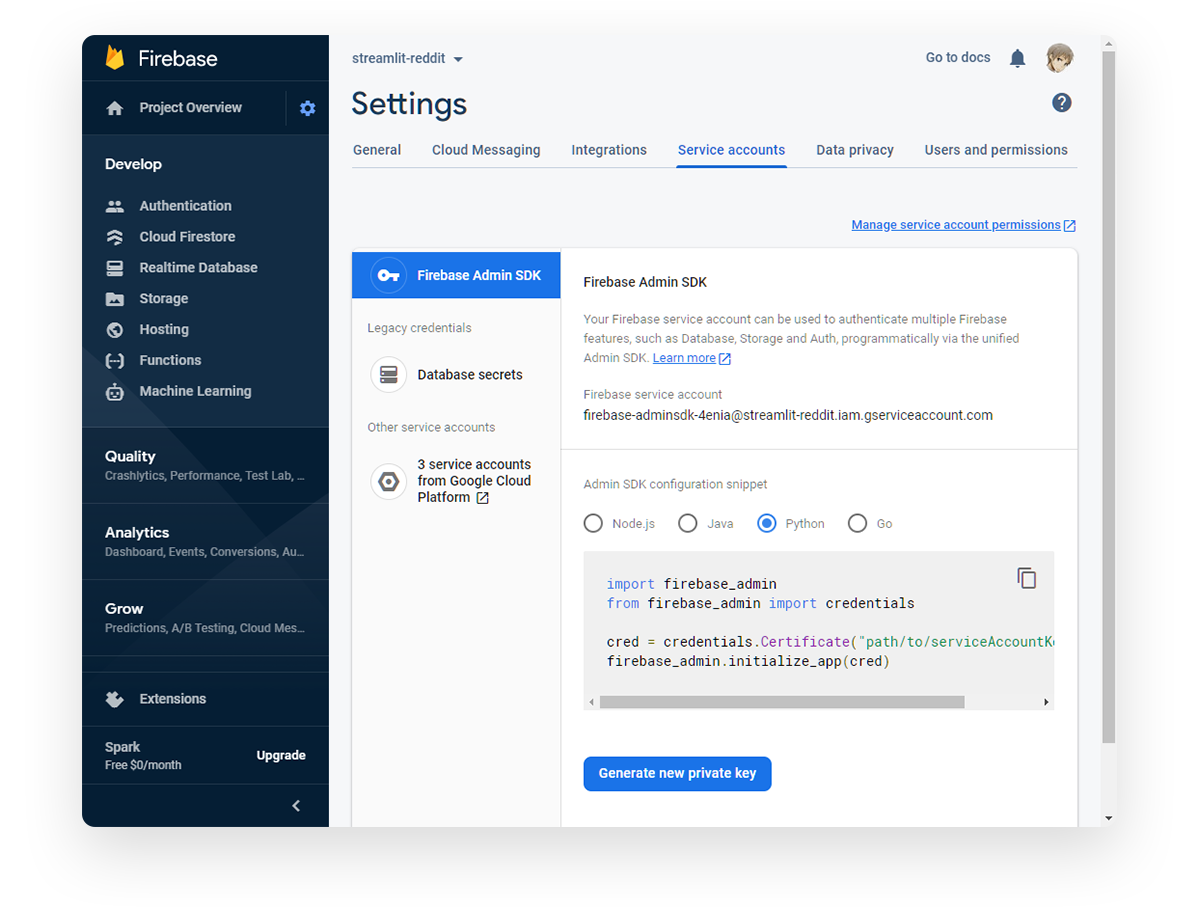Click the Project Overview label
1200x910 pixels.
(191, 108)
